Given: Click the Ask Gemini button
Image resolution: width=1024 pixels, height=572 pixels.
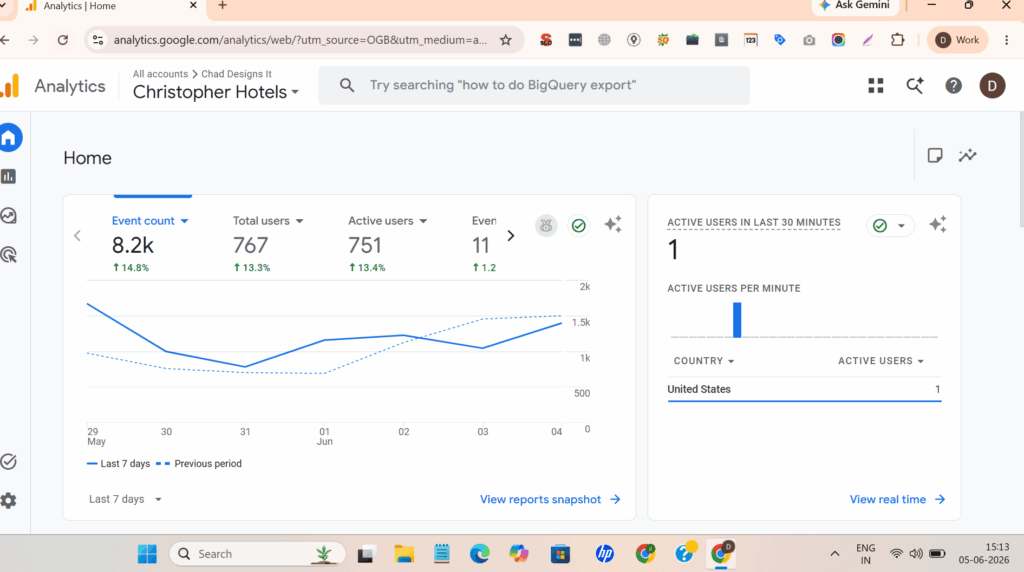Looking at the screenshot, I should pos(855,6).
